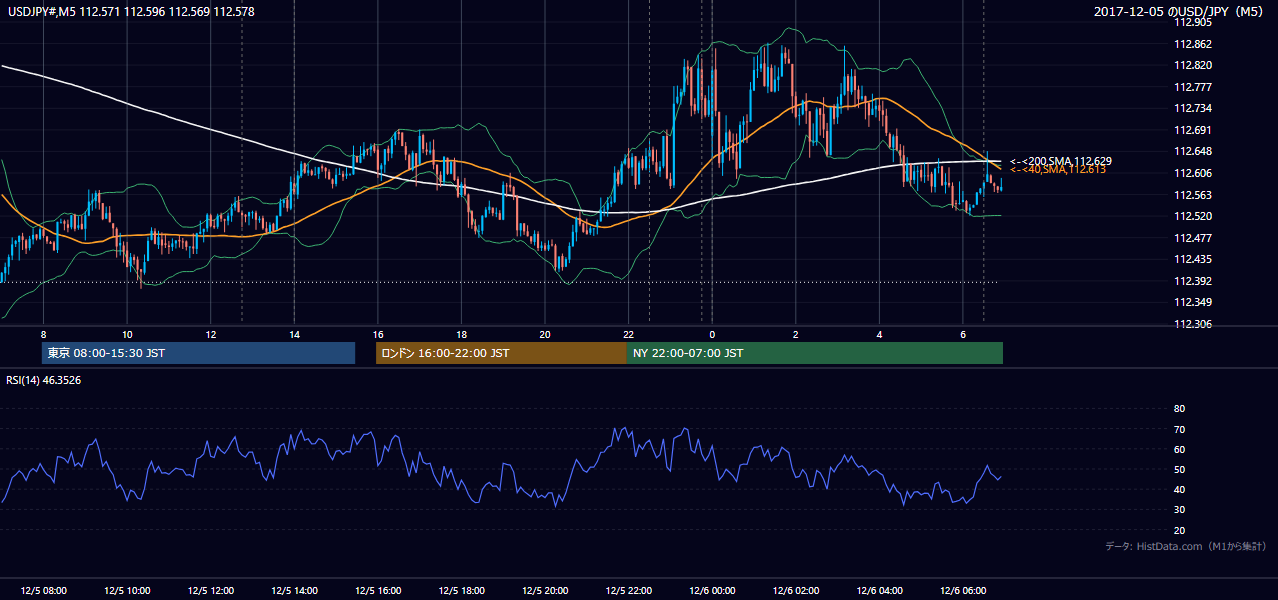Click the London 16:00-22:00 JST session bar
This screenshot has width=1278, height=600.
pos(501,353)
